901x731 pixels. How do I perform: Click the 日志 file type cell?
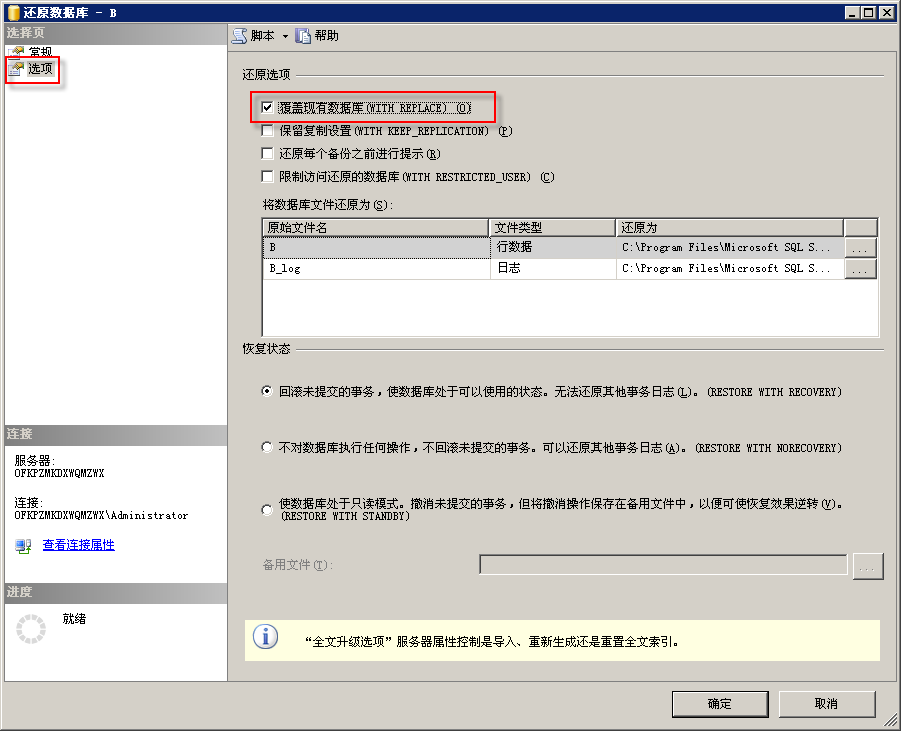[553, 269]
